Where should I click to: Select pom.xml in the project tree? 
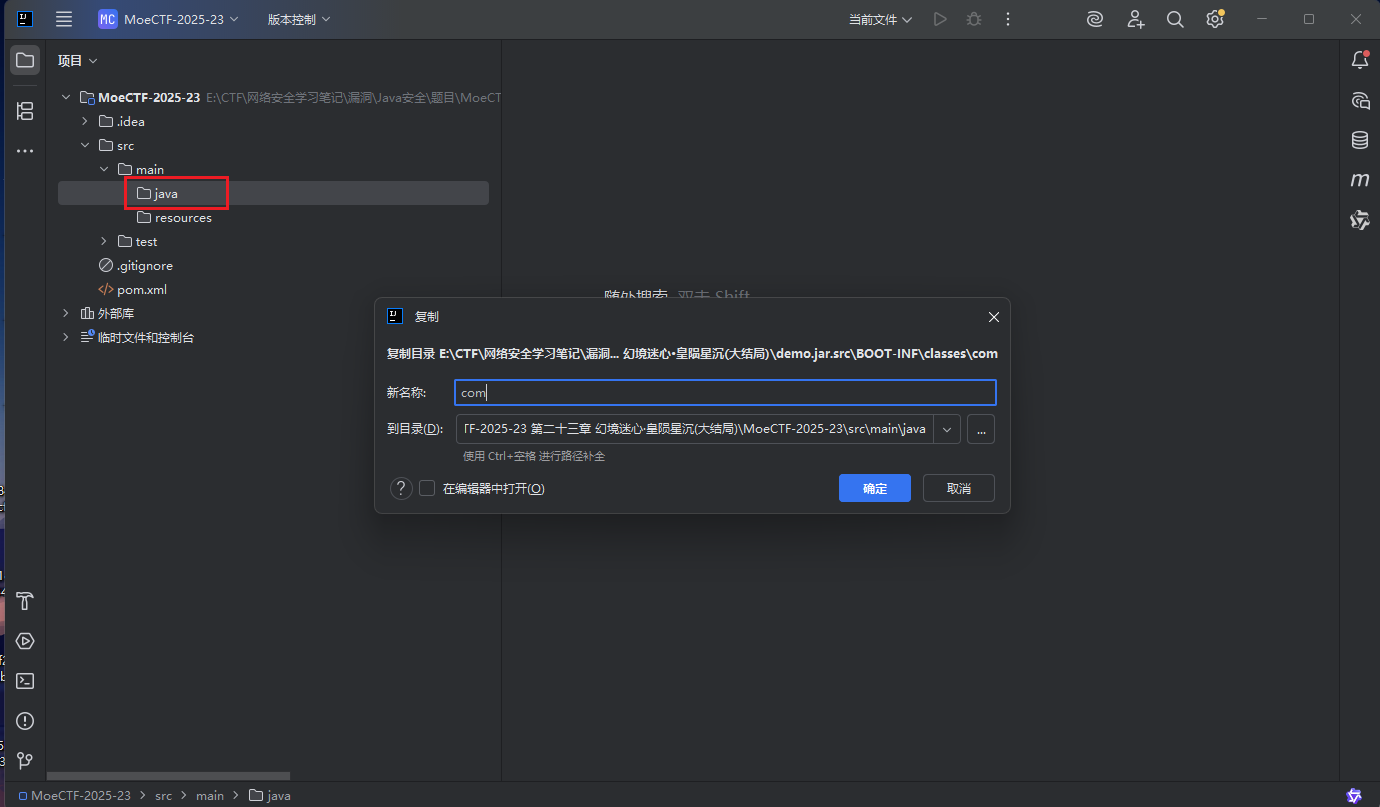point(141,289)
